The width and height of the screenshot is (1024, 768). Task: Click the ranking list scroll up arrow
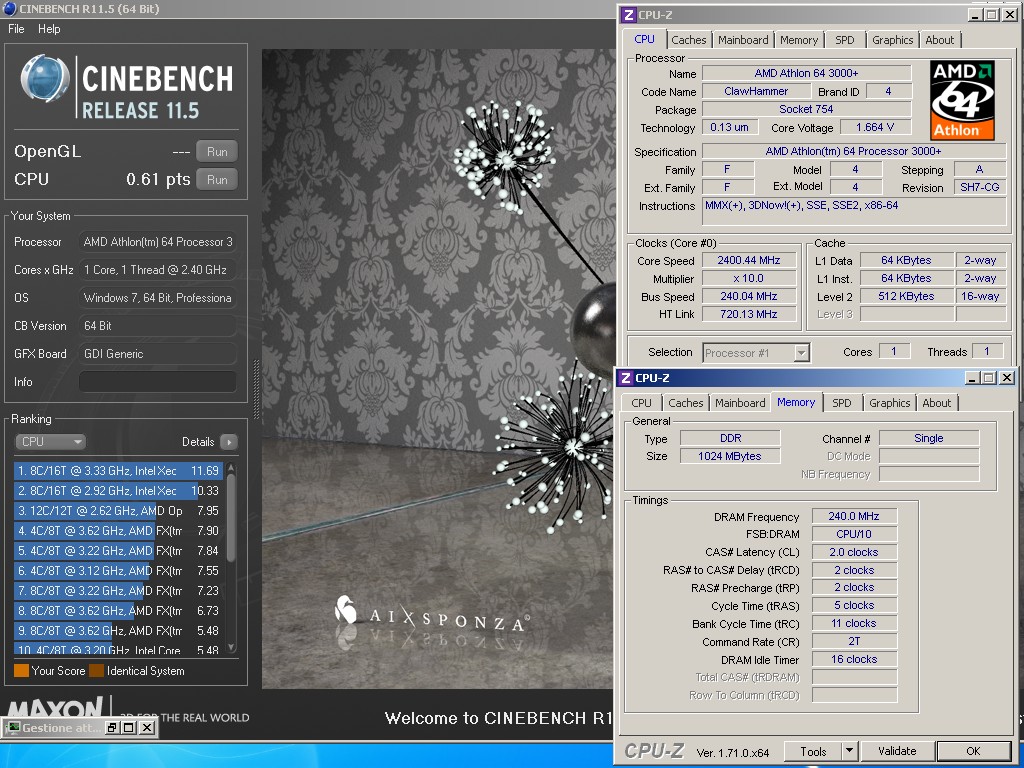231,469
